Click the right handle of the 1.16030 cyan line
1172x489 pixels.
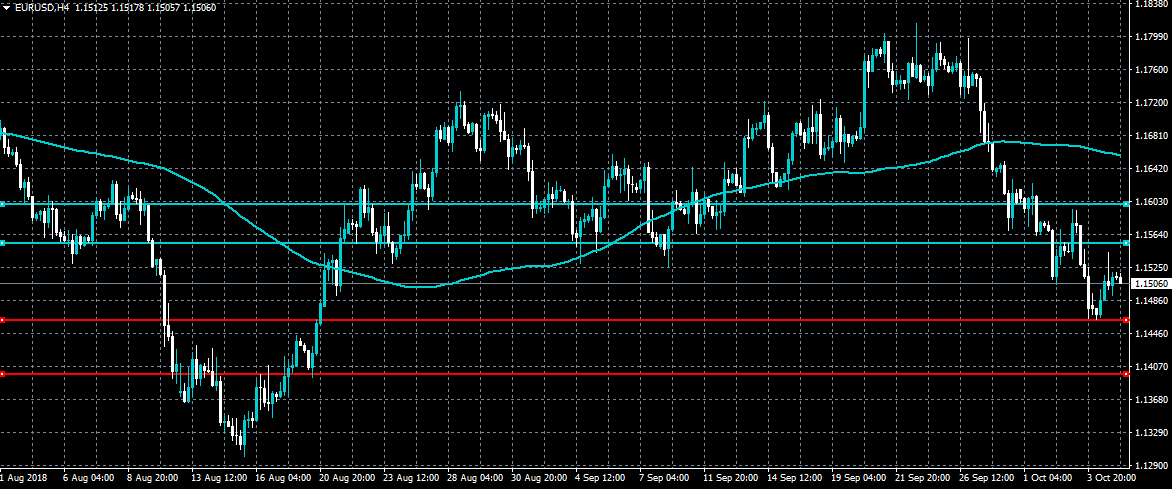tap(1126, 203)
